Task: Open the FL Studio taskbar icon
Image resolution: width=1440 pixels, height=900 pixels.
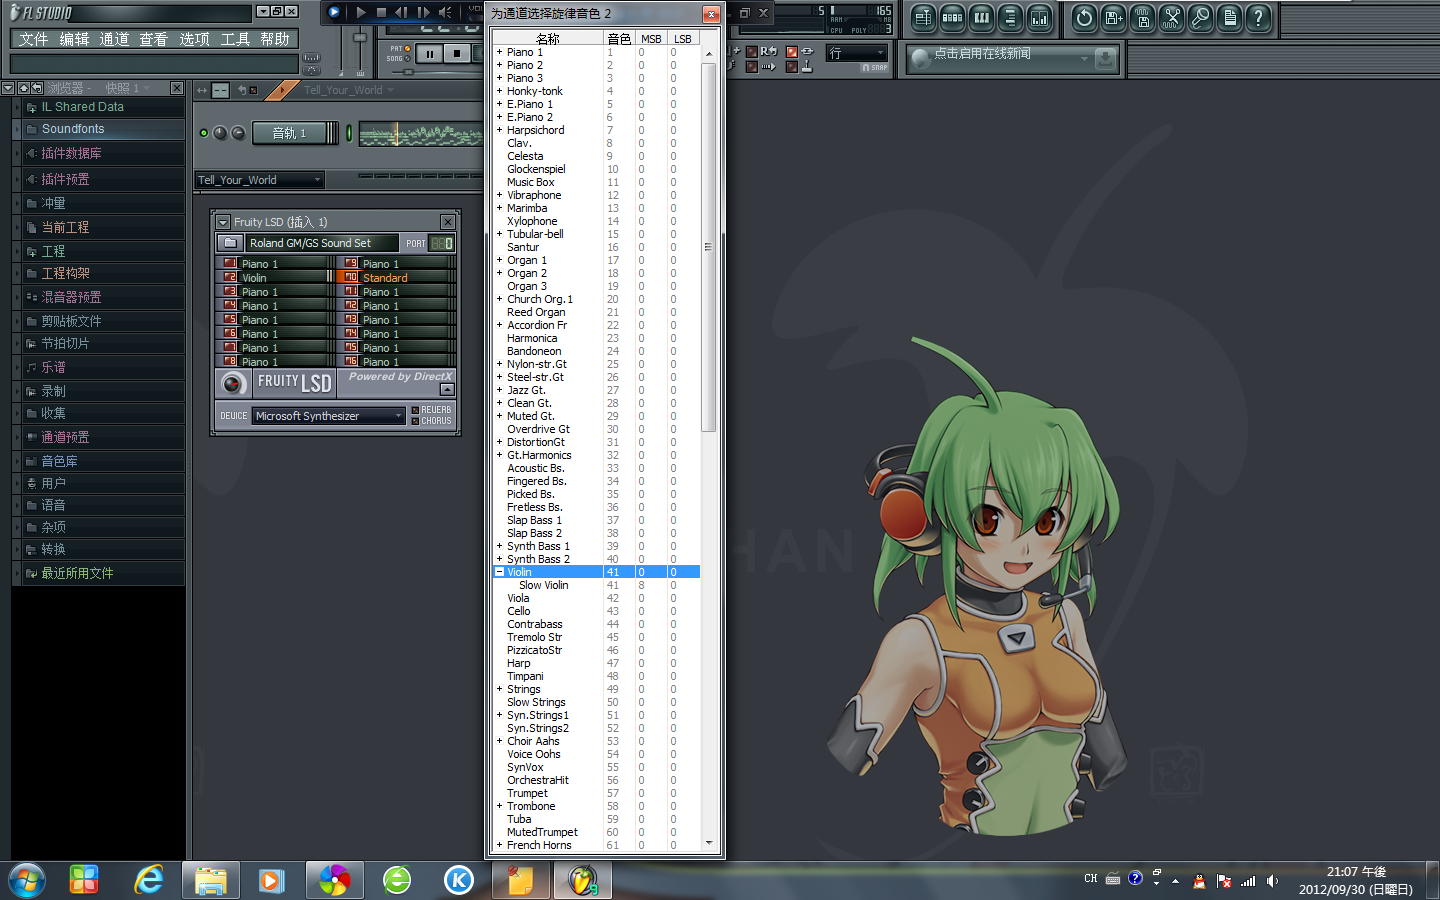Action: (x=582, y=880)
